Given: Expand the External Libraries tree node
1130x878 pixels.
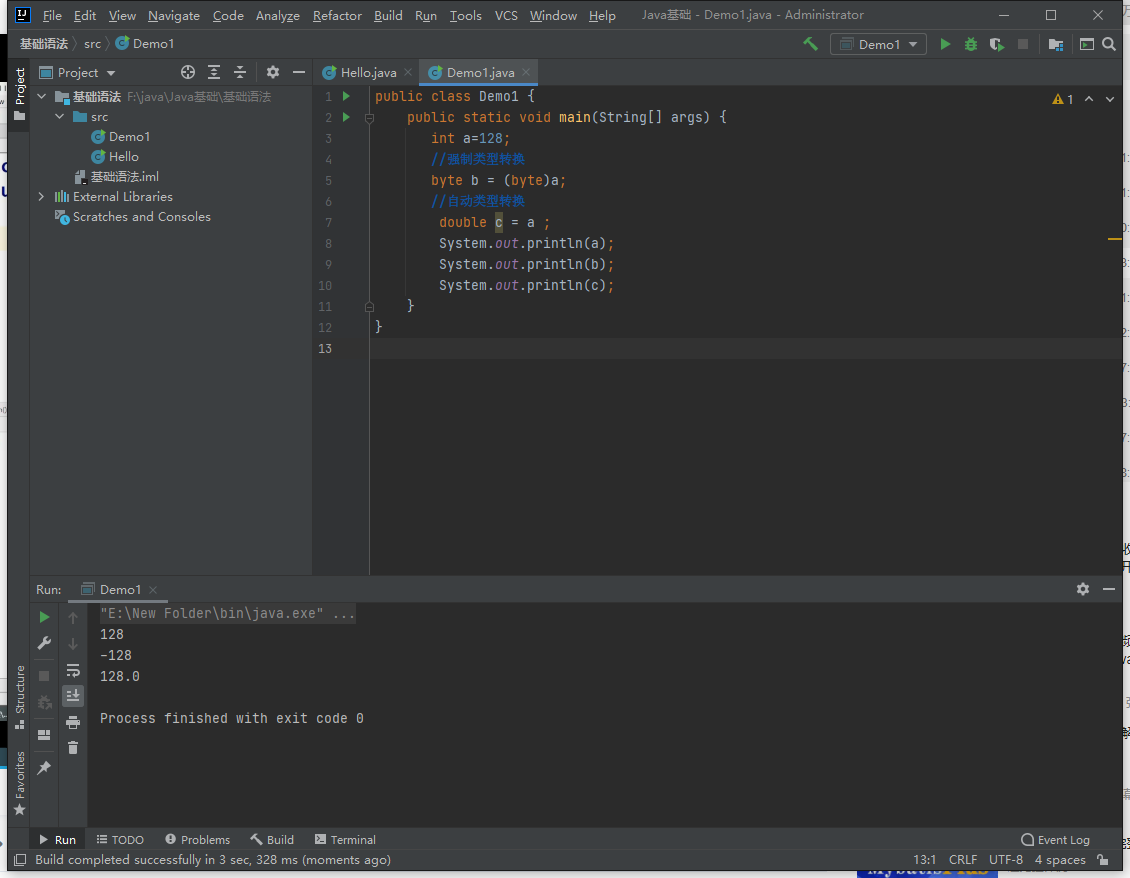Looking at the screenshot, I should [x=41, y=197].
